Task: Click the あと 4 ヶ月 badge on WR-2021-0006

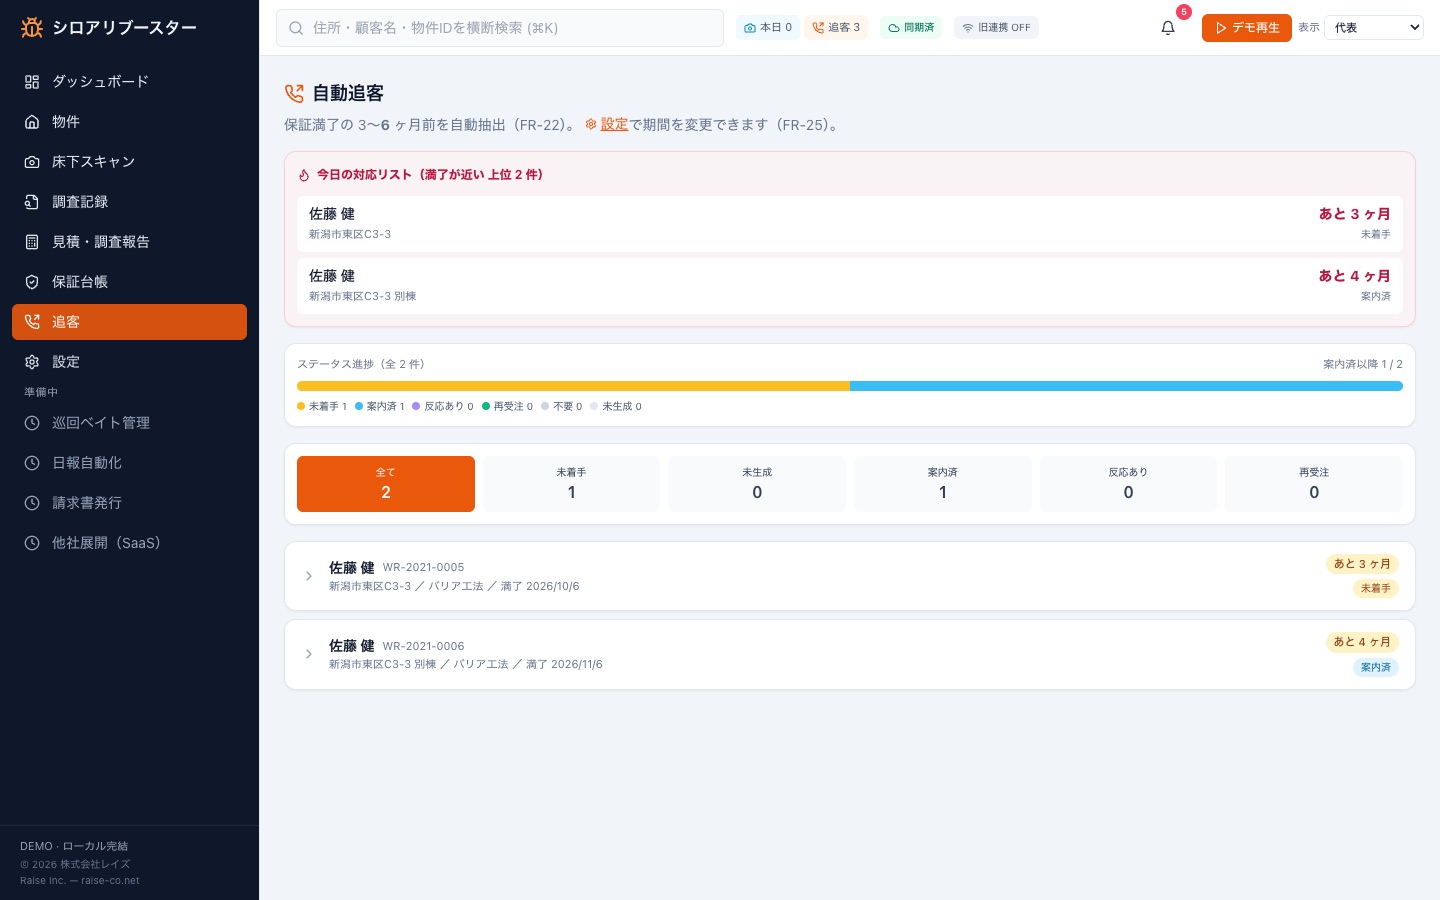Action: [1362, 642]
